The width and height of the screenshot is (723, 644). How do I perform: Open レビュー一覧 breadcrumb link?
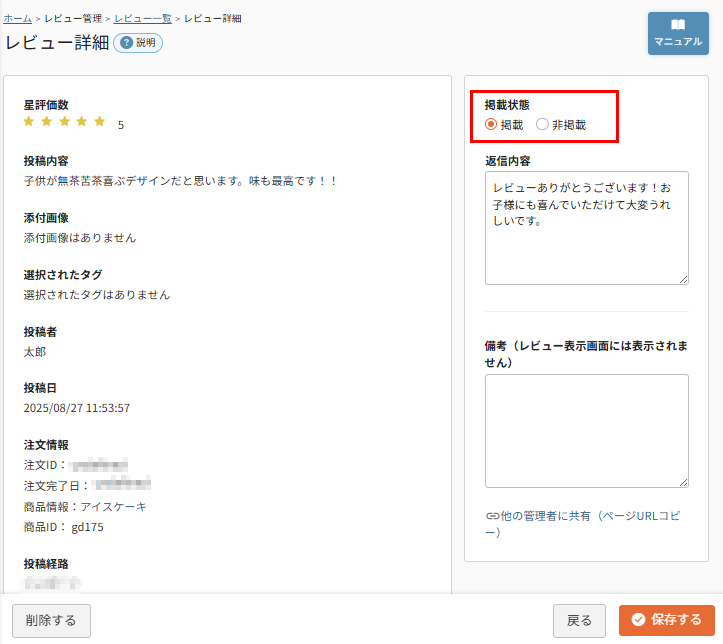[x=143, y=18]
